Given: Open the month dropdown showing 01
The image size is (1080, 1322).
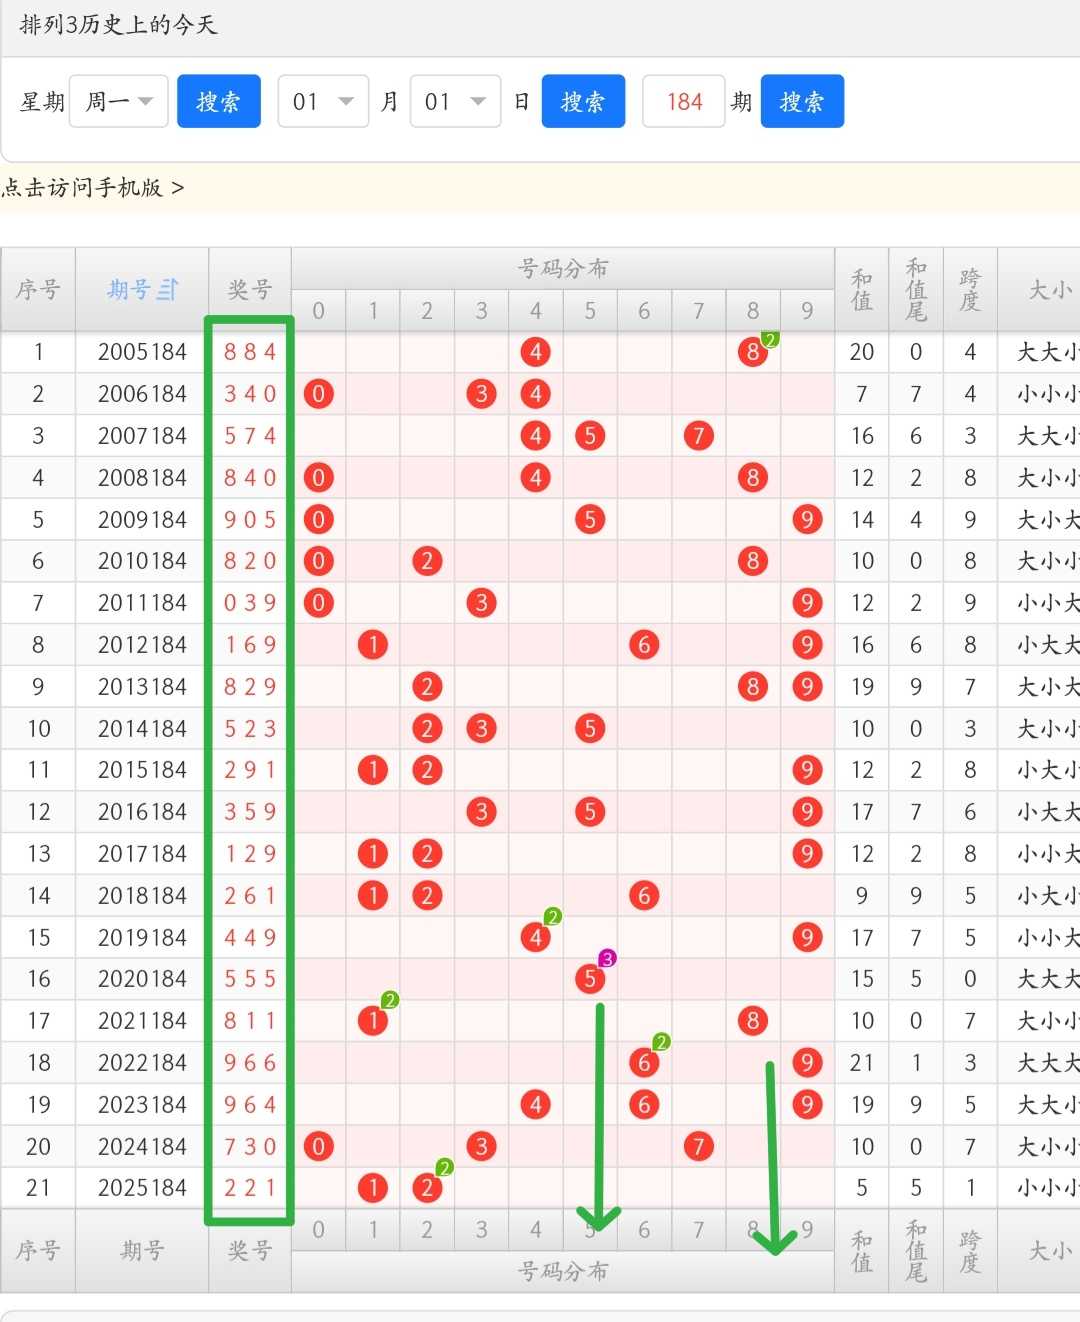Looking at the screenshot, I should tap(323, 101).
